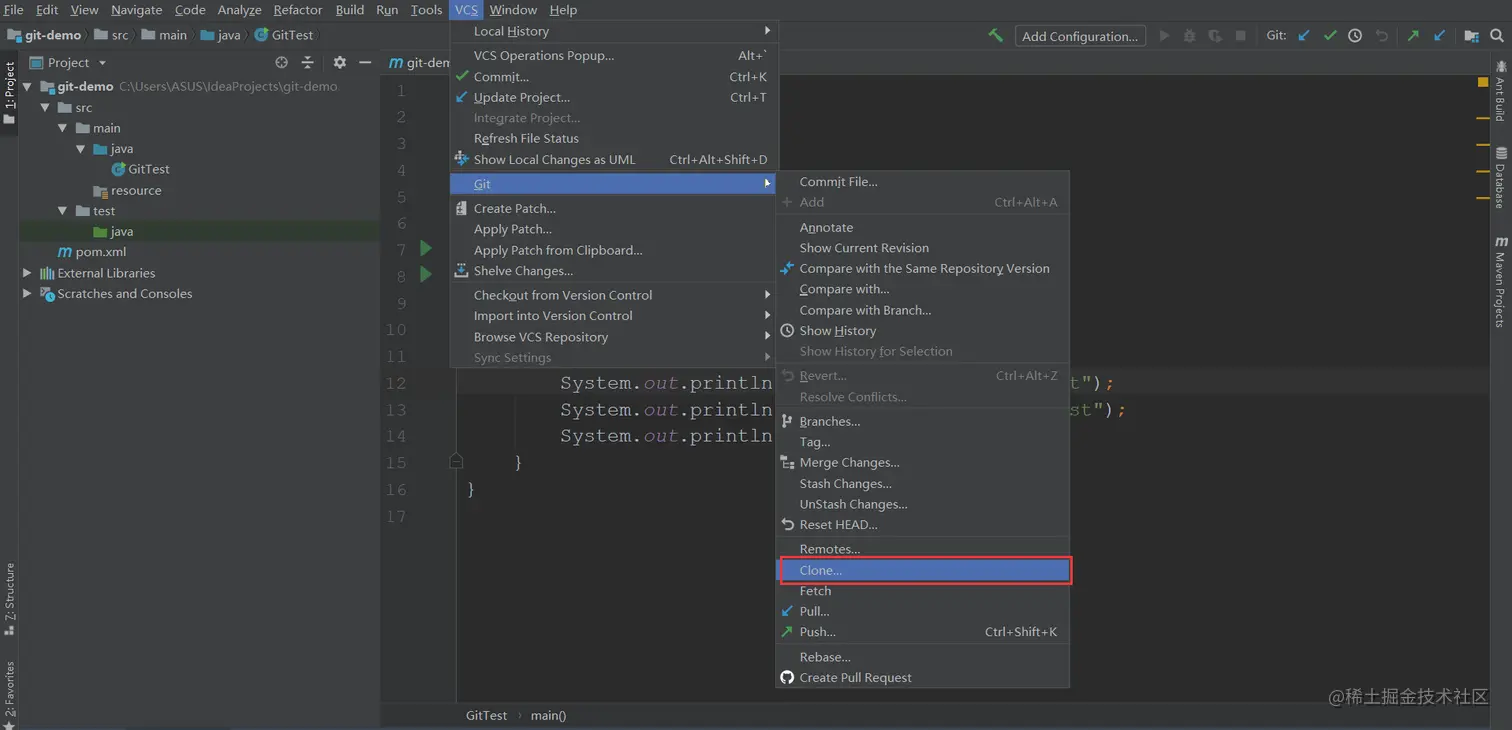The image size is (1512, 730).
Task: Click Pull... in the Git submenu
Action: click(923, 611)
